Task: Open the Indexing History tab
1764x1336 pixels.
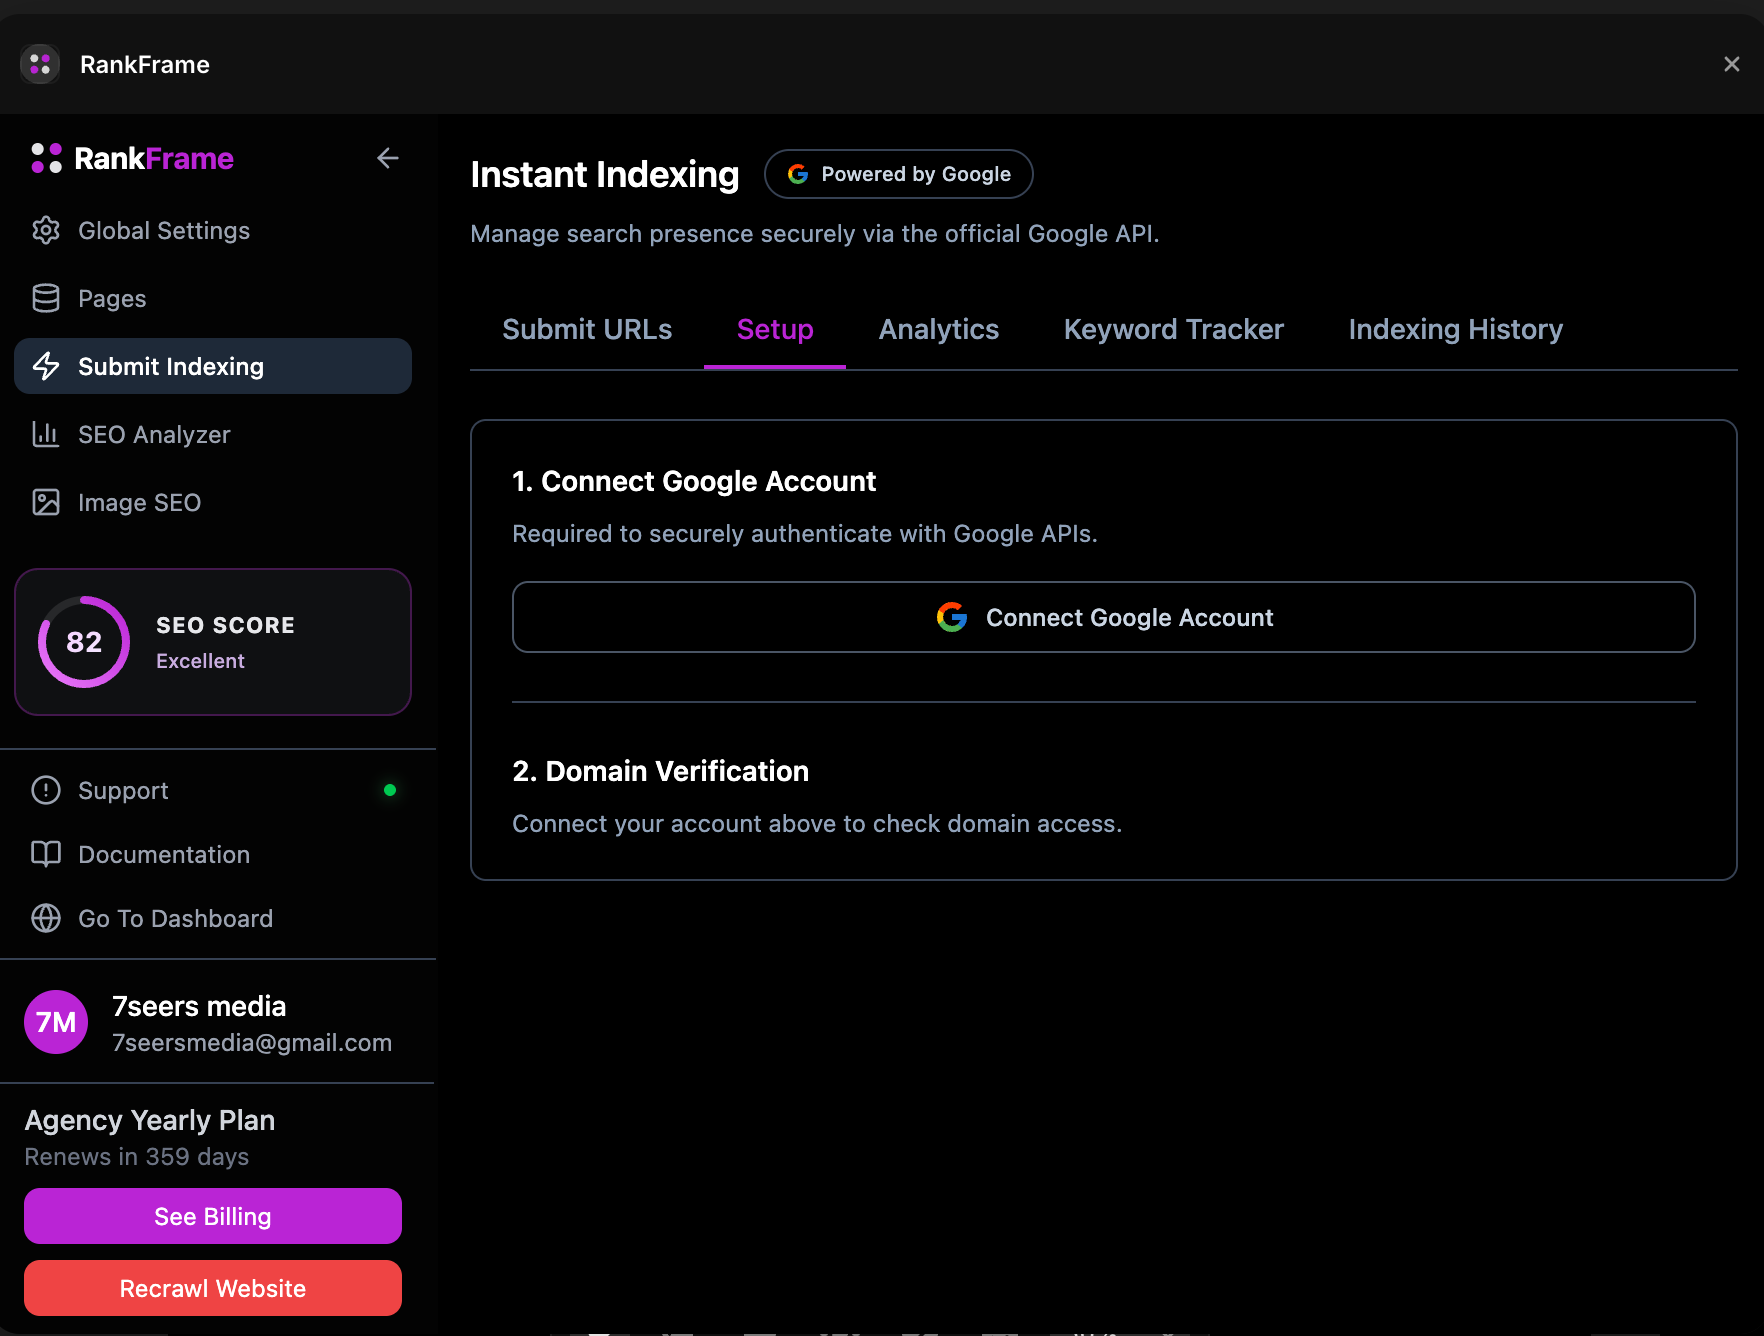Action: [1455, 330]
